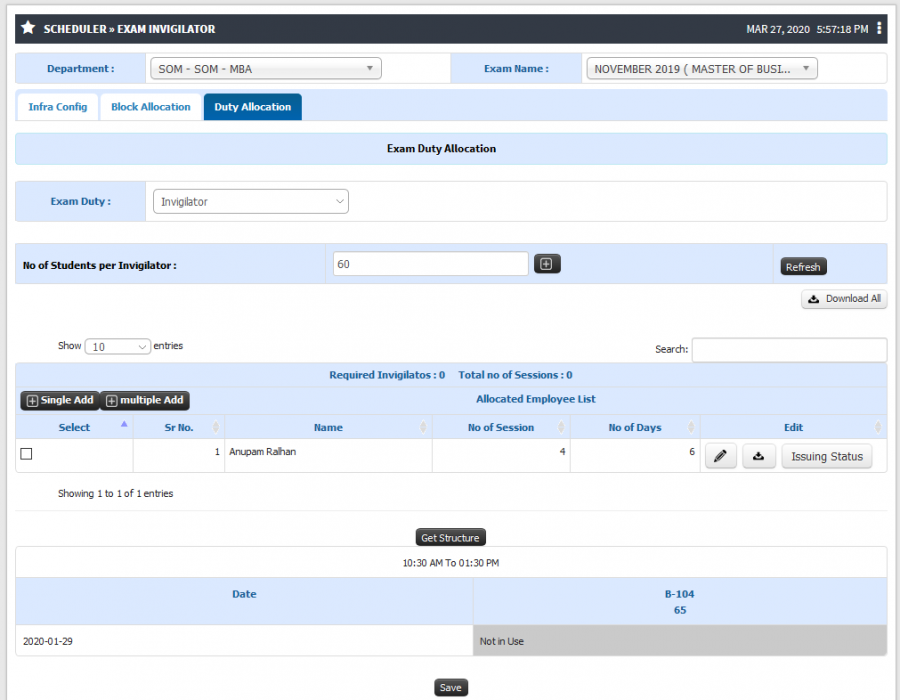
Task: Switch to the Infra Config tab
Action: [57, 107]
